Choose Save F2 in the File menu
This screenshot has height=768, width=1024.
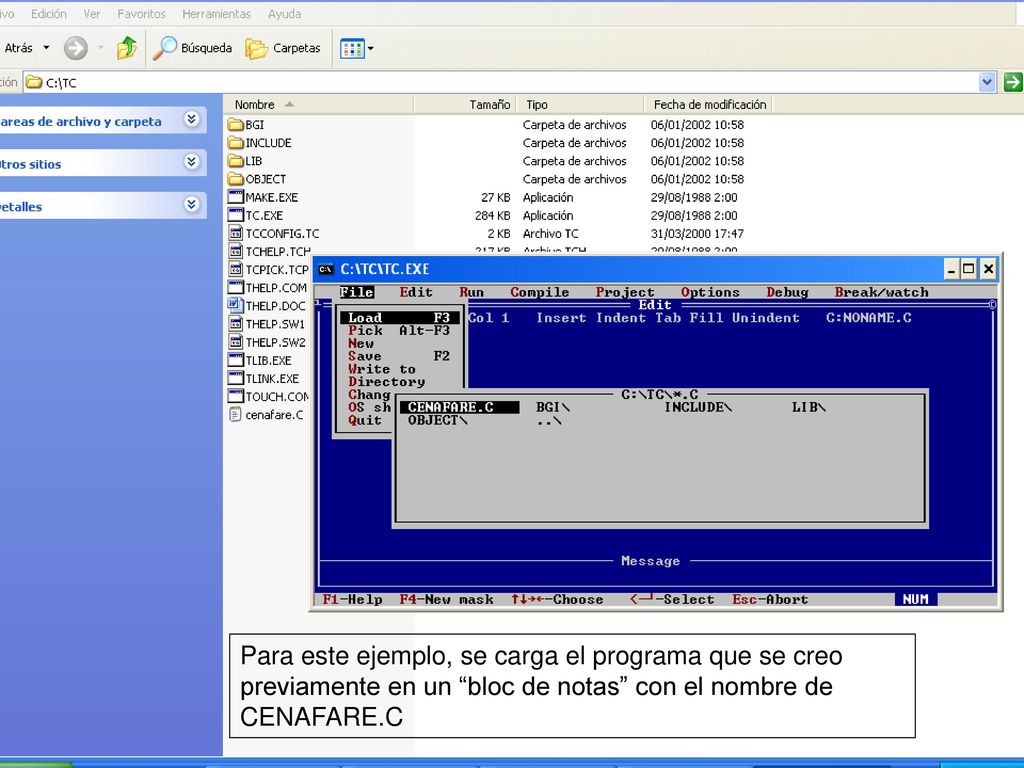point(400,356)
